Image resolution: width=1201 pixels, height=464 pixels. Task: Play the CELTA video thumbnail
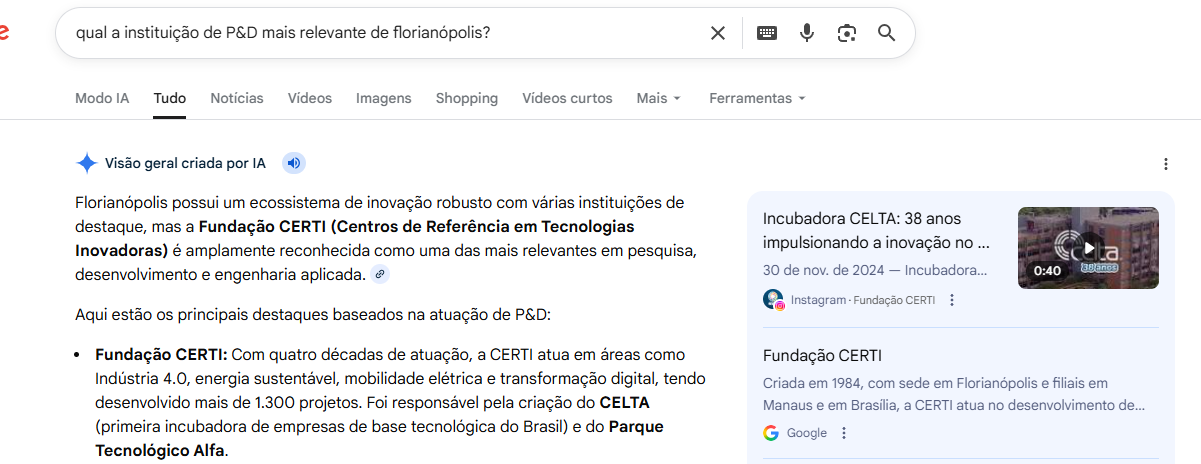point(1088,247)
